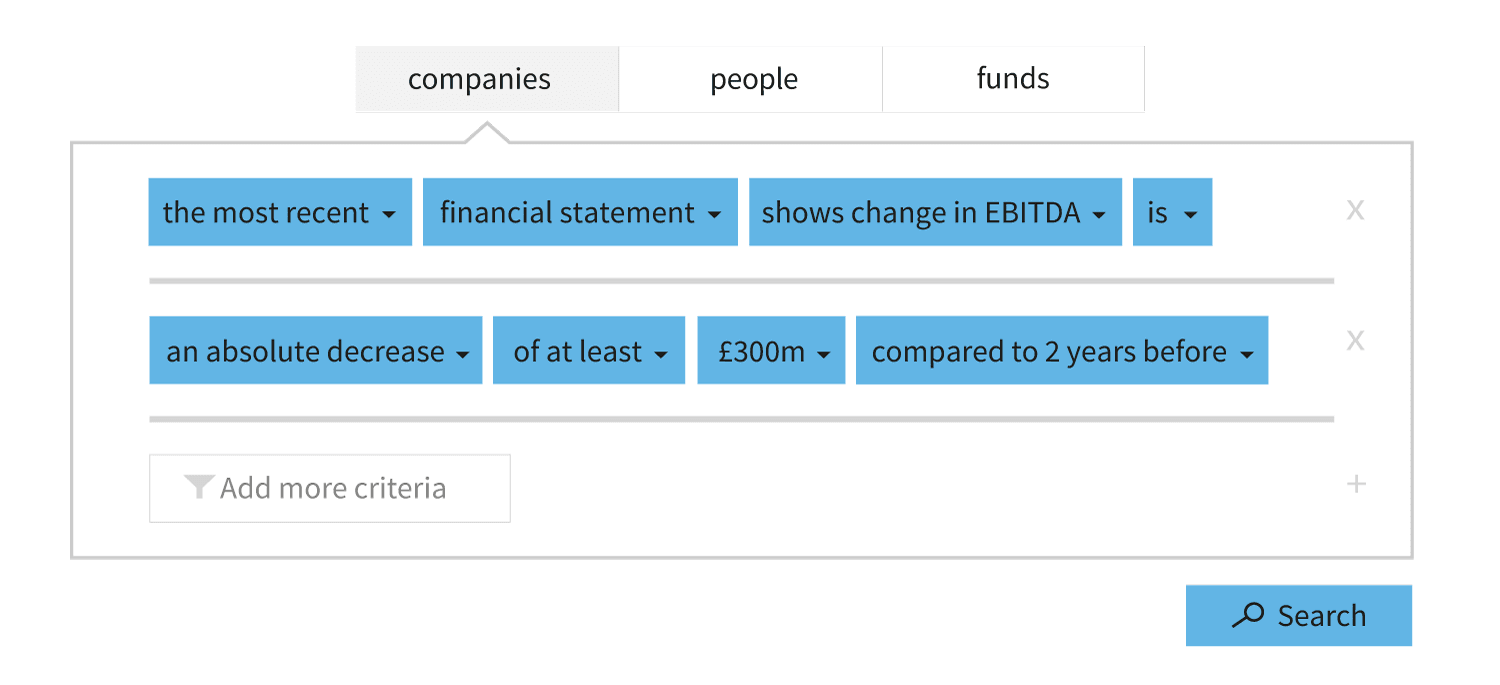Switch to the funds tab

pyautogui.click(x=1013, y=79)
